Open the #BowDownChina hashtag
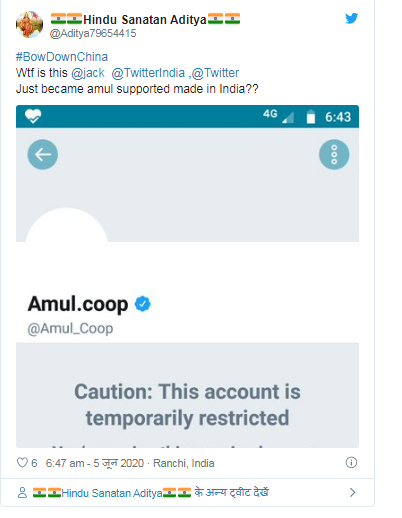Viewport: 402px width, 518px height. tap(62, 57)
